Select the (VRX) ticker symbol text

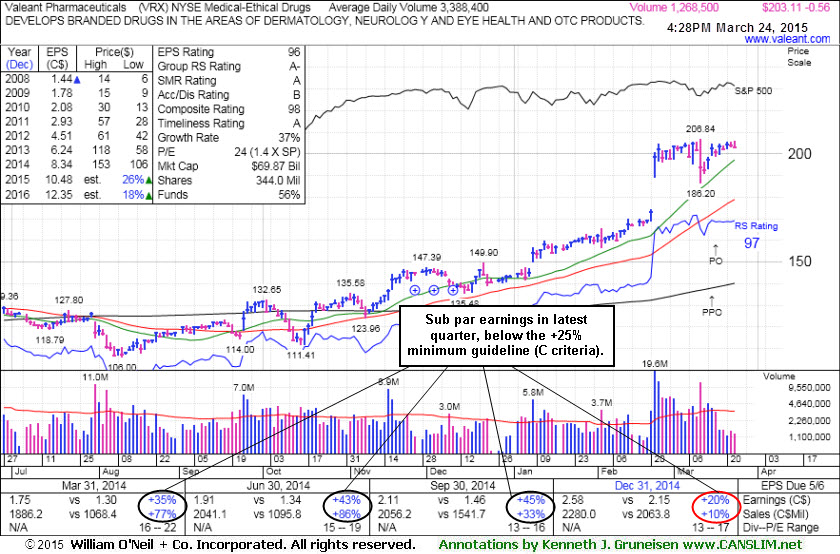pos(153,8)
